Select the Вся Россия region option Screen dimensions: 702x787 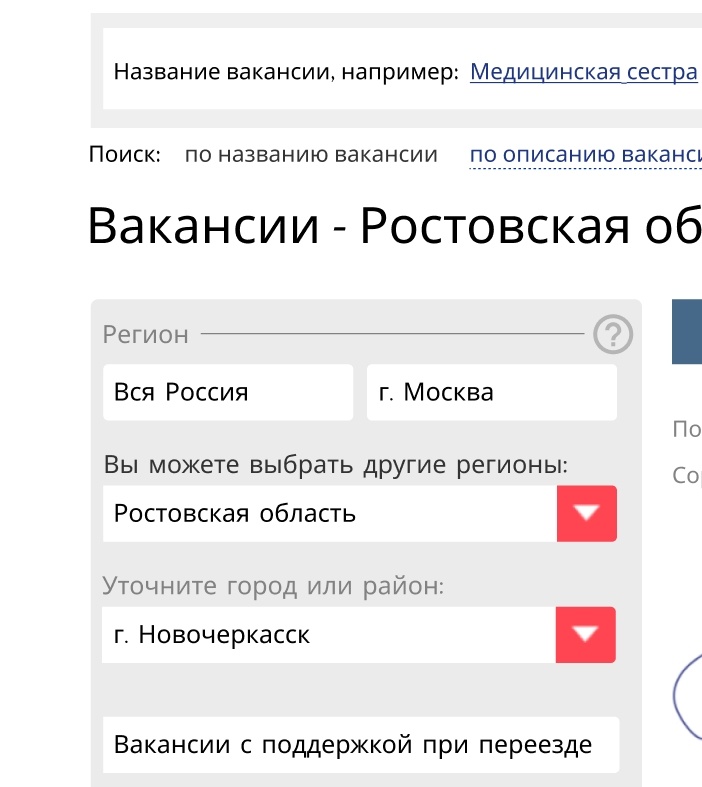coord(227,392)
